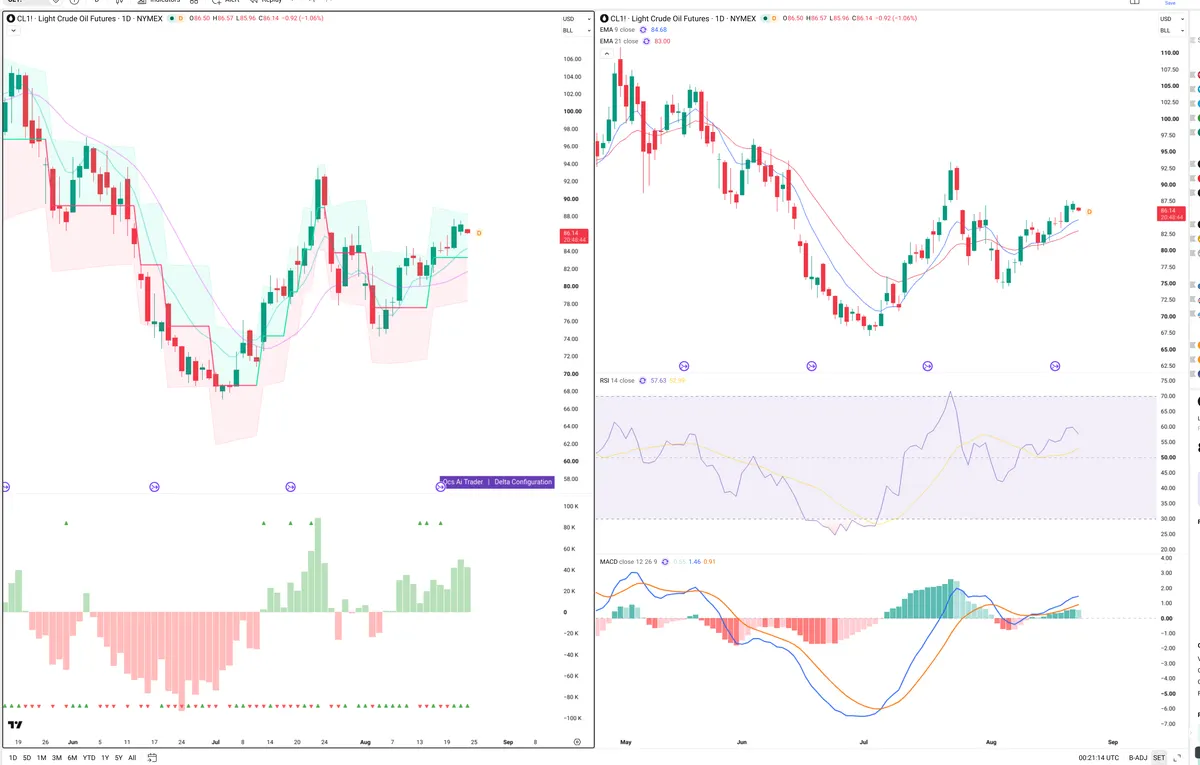1200x765 pixels.
Task: Click 86.14 current price label on right chart
Action: point(1171,214)
